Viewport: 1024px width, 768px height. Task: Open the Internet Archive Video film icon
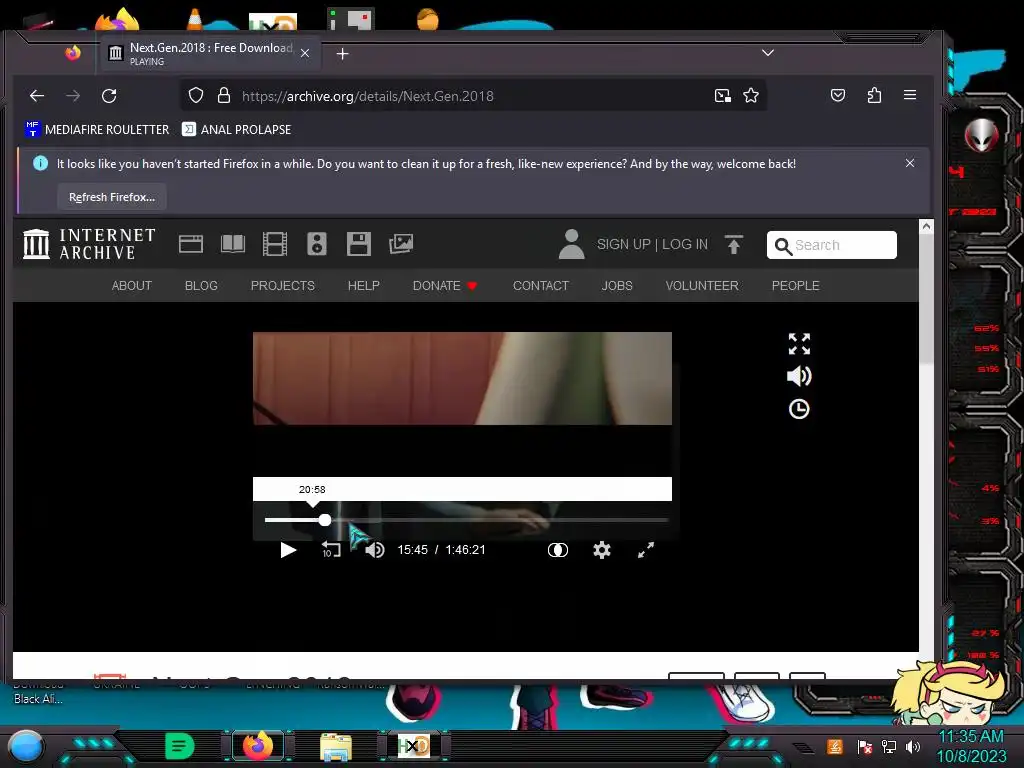point(275,244)
